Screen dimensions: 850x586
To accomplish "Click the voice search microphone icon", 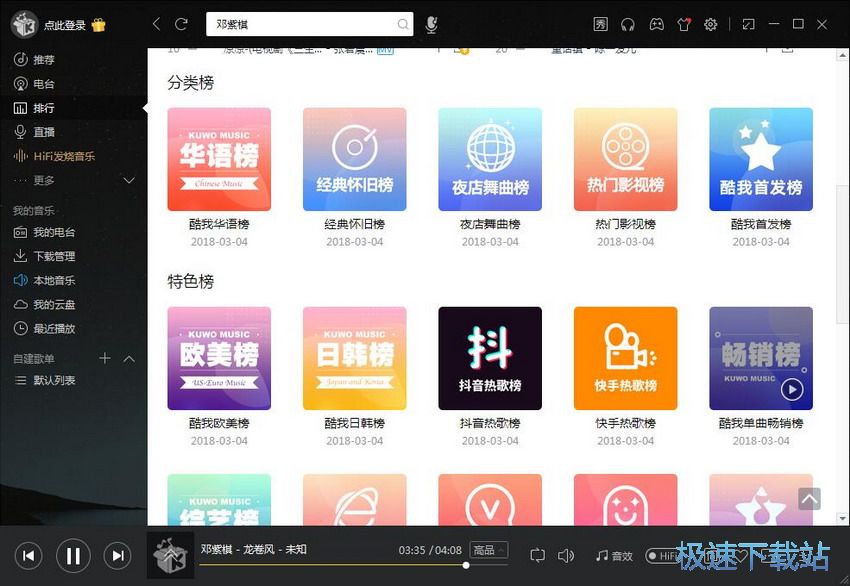I will 431,24.
